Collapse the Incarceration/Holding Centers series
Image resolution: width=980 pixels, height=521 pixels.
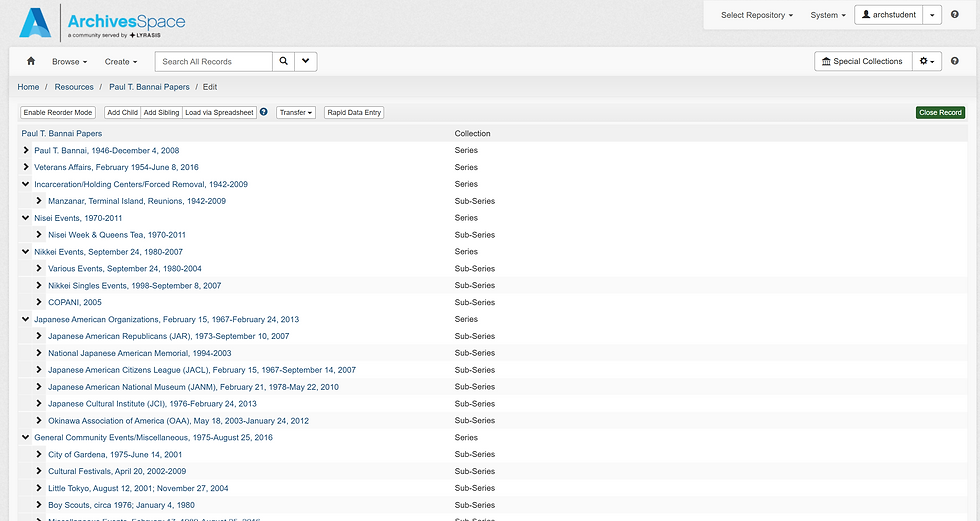click(x=26, y=184)
